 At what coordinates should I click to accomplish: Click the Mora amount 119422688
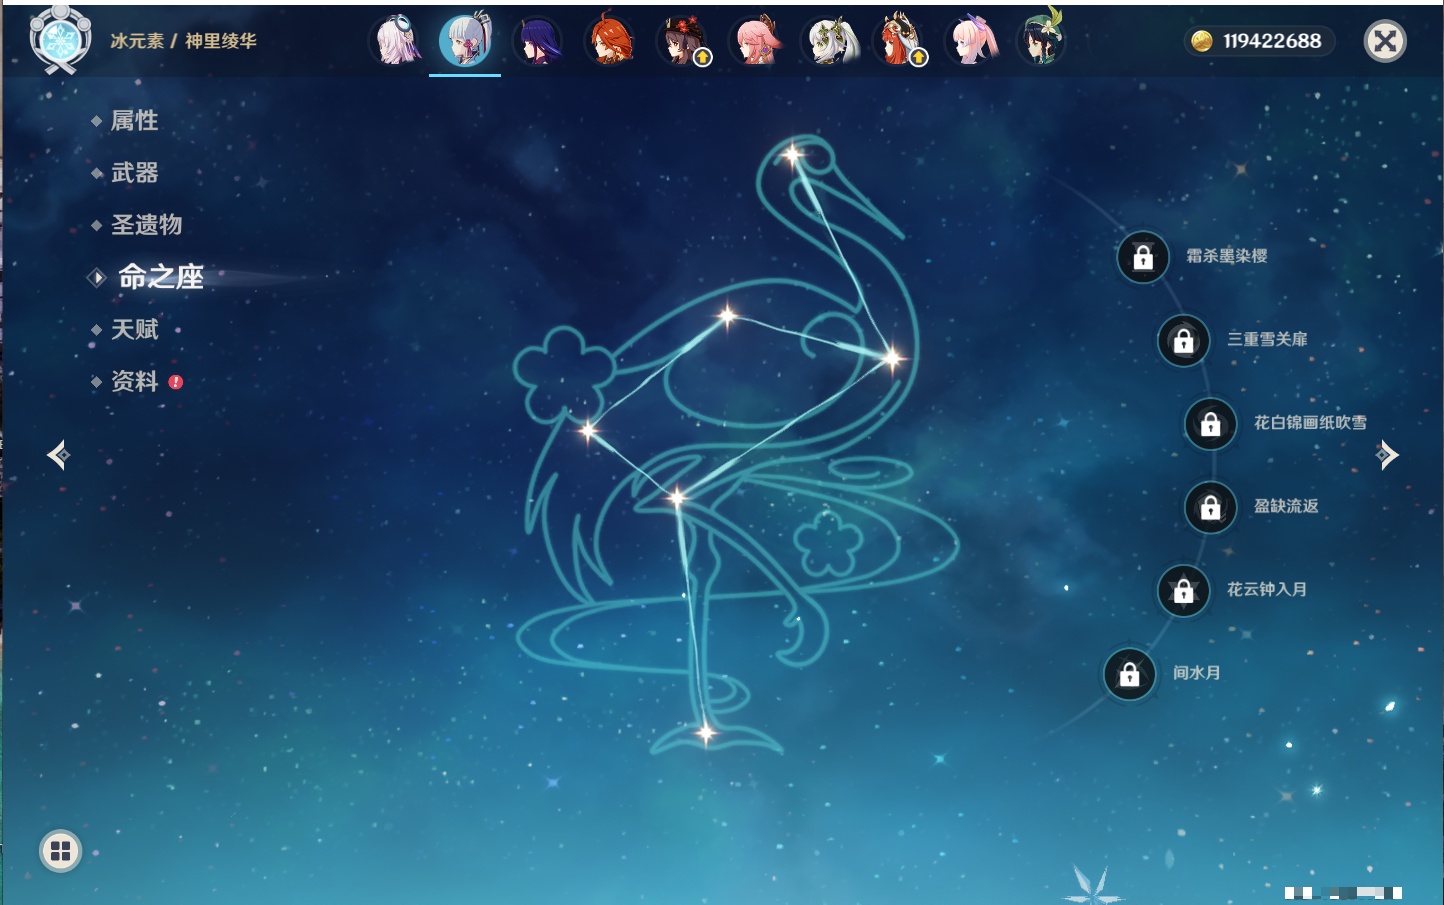[1272, 41]
